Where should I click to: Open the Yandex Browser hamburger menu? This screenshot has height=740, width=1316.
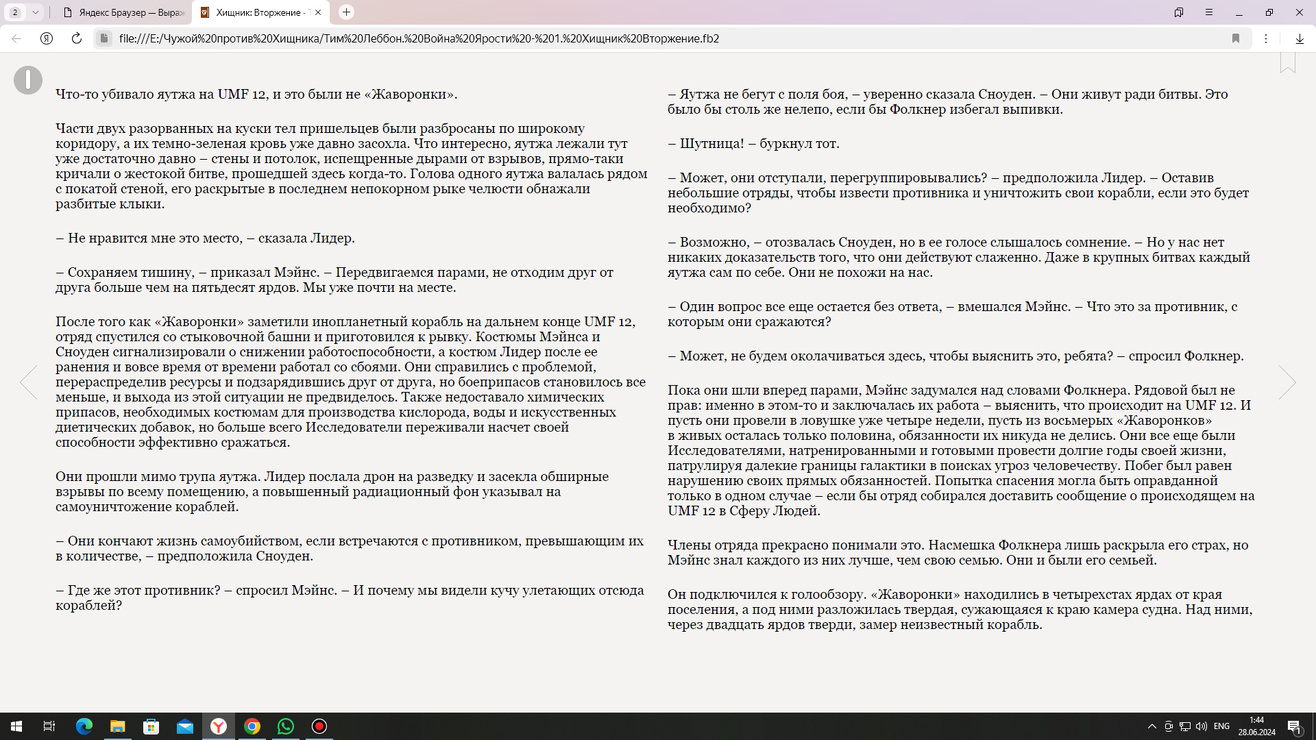(x=1209, y=12)
